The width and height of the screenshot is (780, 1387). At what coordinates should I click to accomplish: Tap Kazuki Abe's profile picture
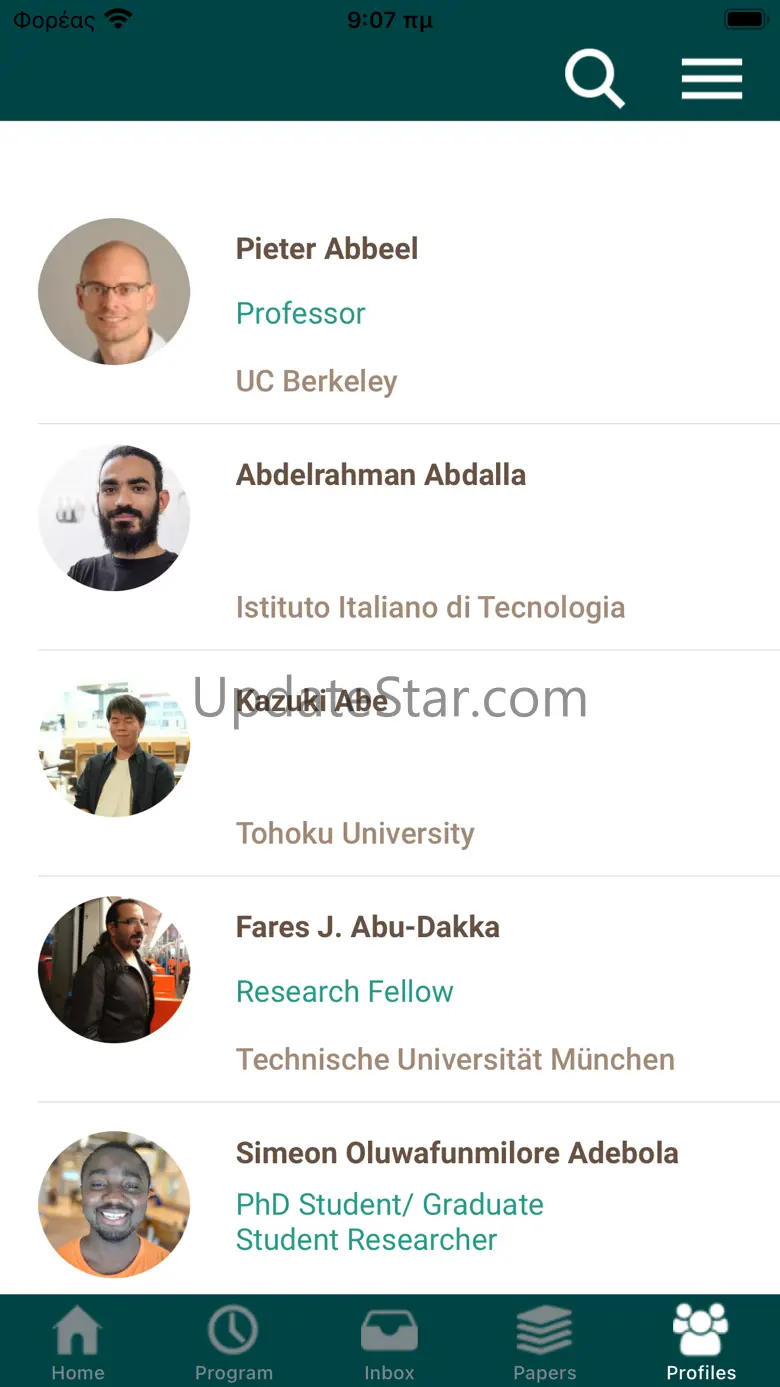tap(114, 743)
